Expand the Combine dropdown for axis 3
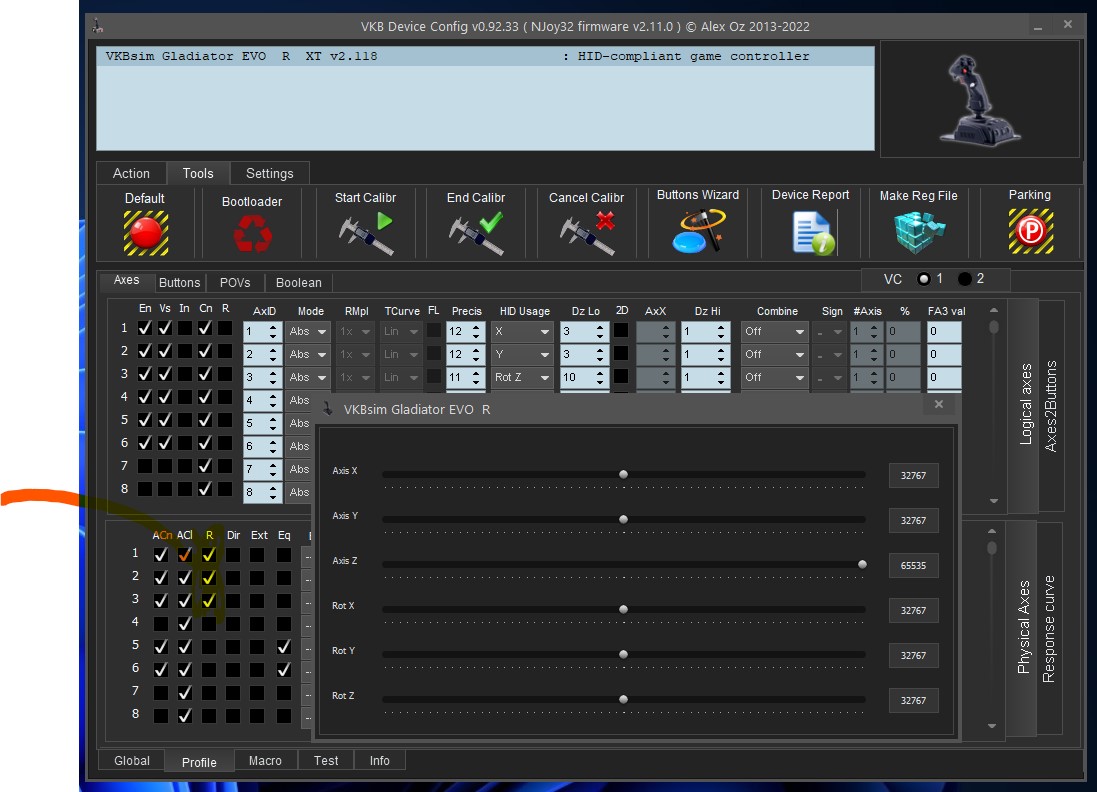 point(774,378)
